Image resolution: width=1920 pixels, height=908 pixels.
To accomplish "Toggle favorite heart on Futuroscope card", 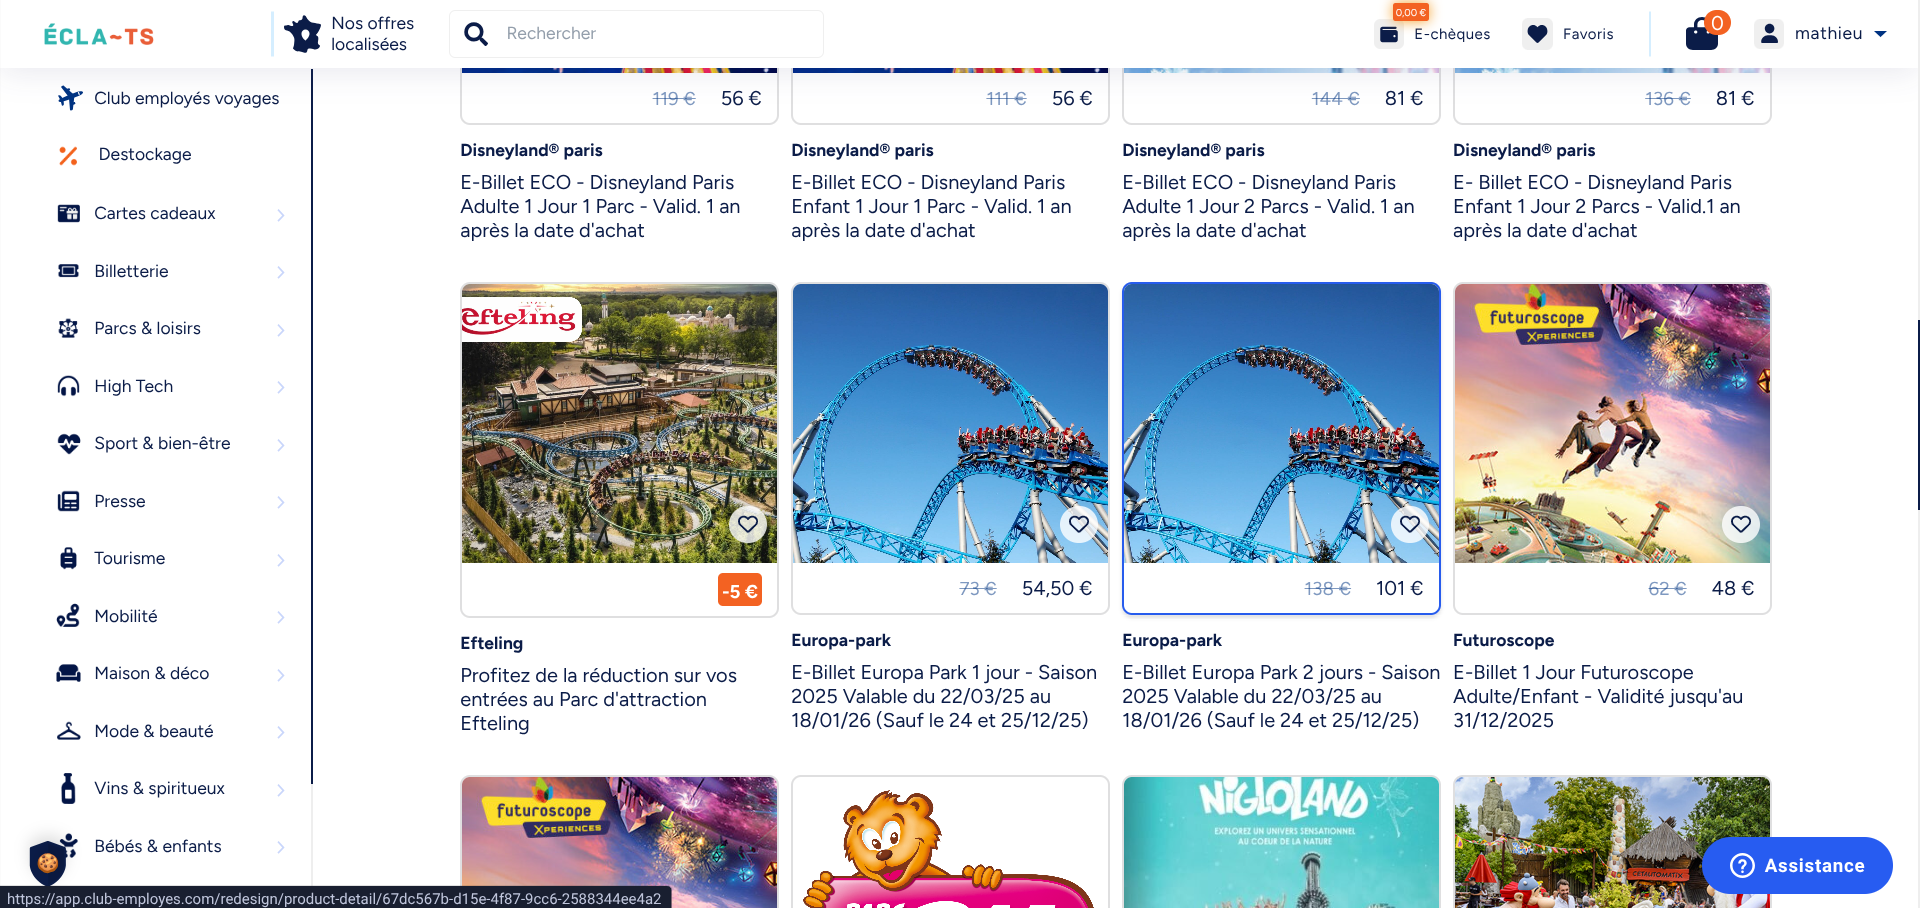I will (x=1740, y=524).
